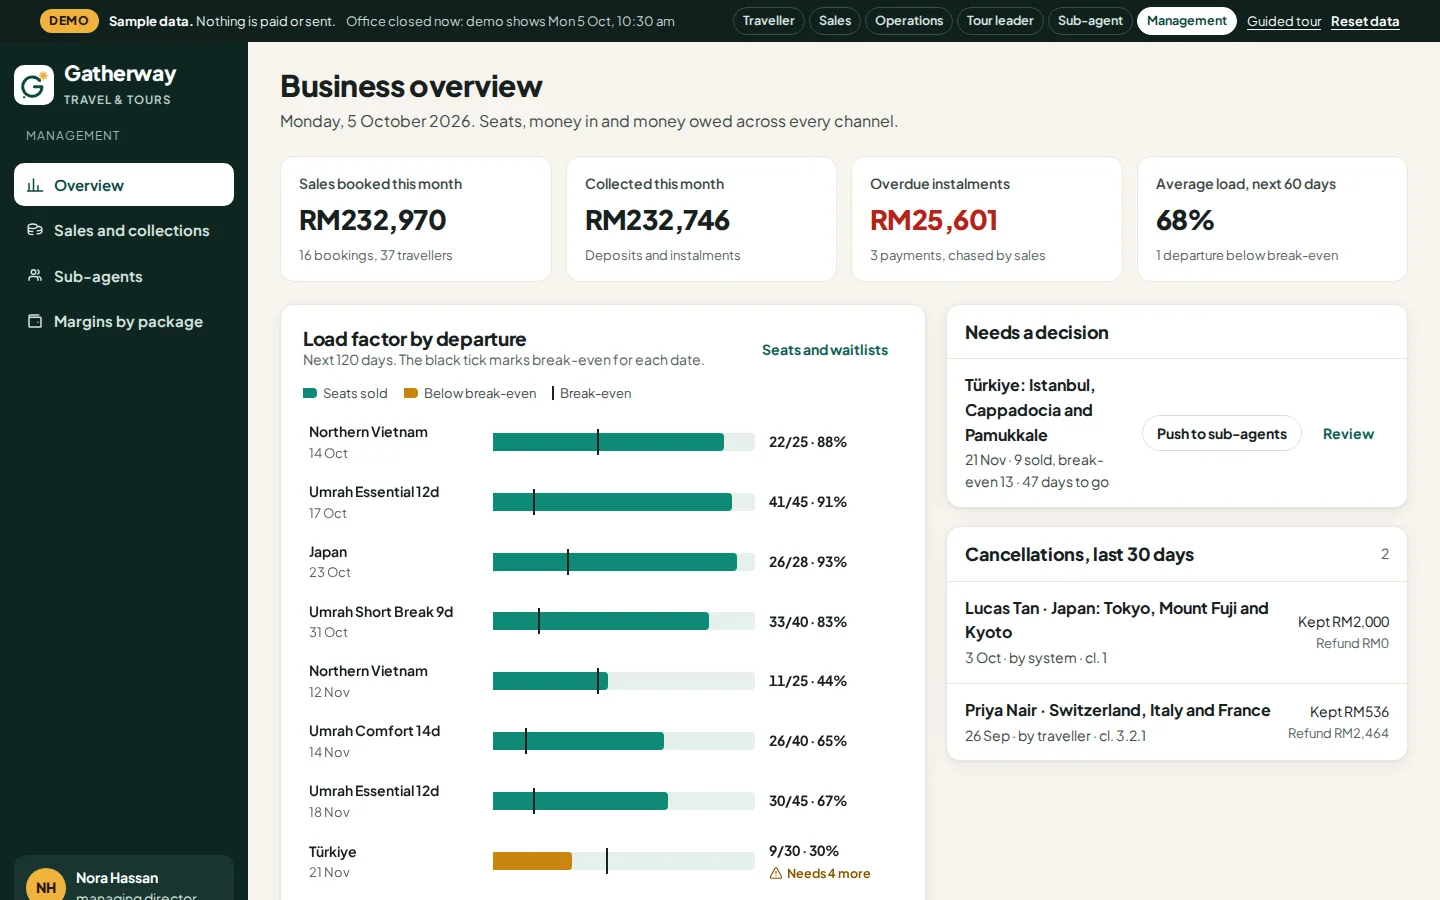
Task: Click the Needs 4 more warning text
Action: click(828, 873)
